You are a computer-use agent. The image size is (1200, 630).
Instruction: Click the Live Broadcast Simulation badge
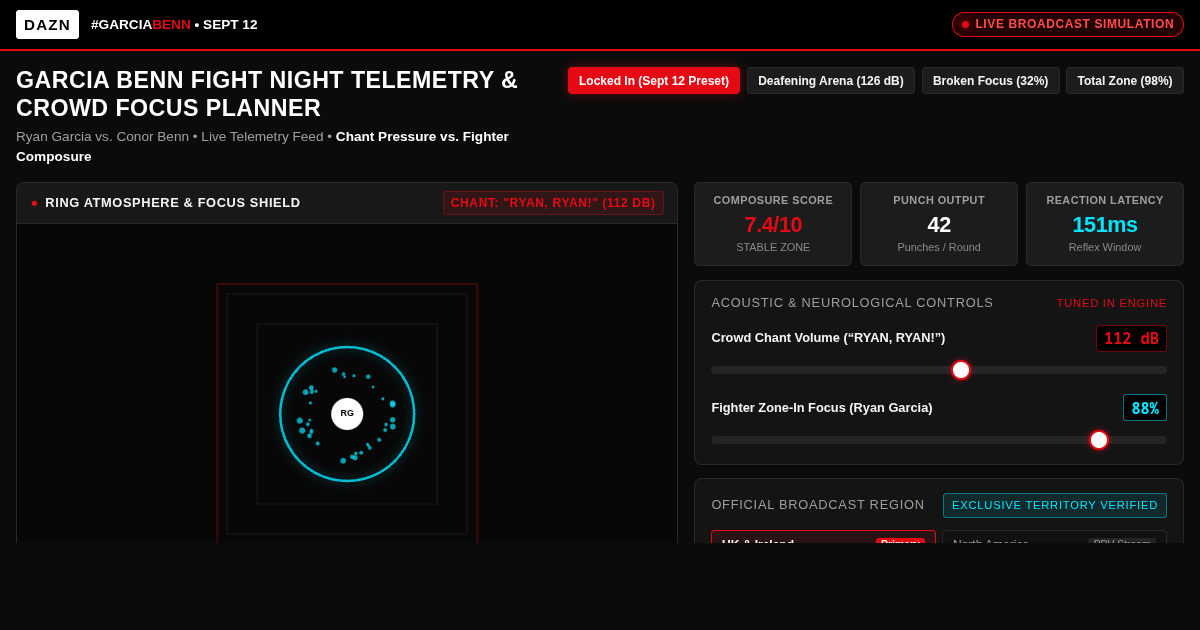1068,24
